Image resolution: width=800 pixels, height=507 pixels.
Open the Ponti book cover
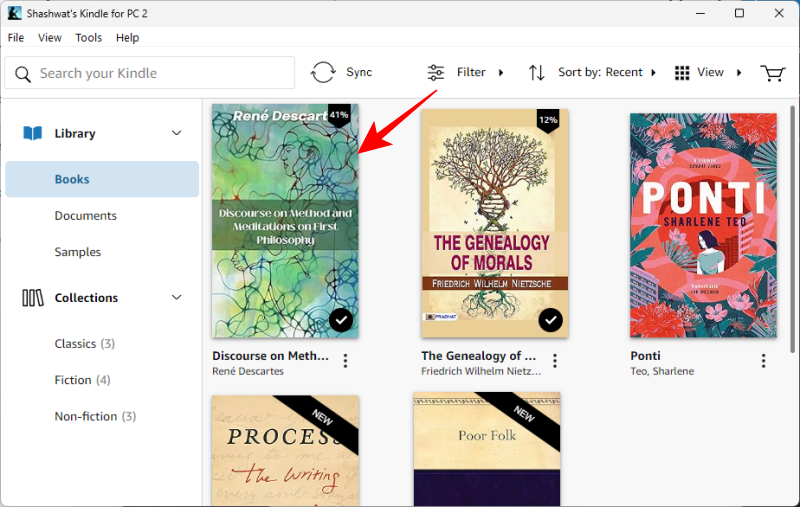tap(703, 225)
